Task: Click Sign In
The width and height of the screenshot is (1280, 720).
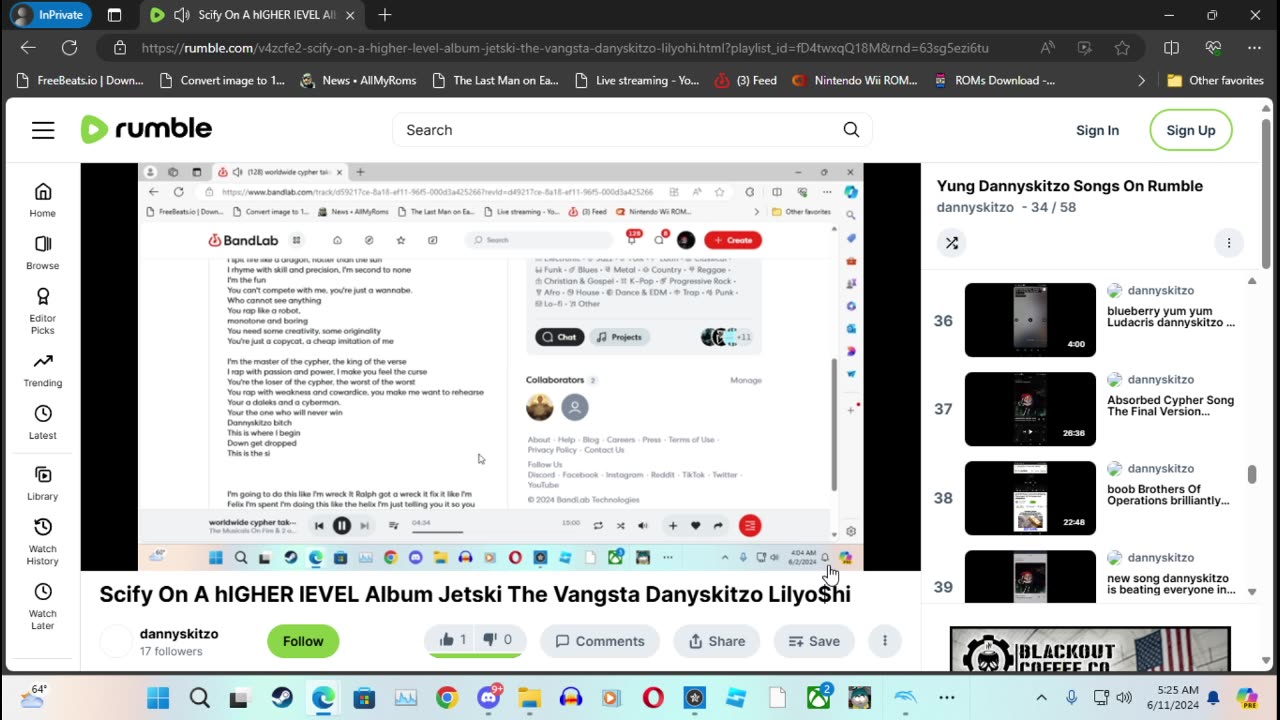Action: (x=1097, y=130)
